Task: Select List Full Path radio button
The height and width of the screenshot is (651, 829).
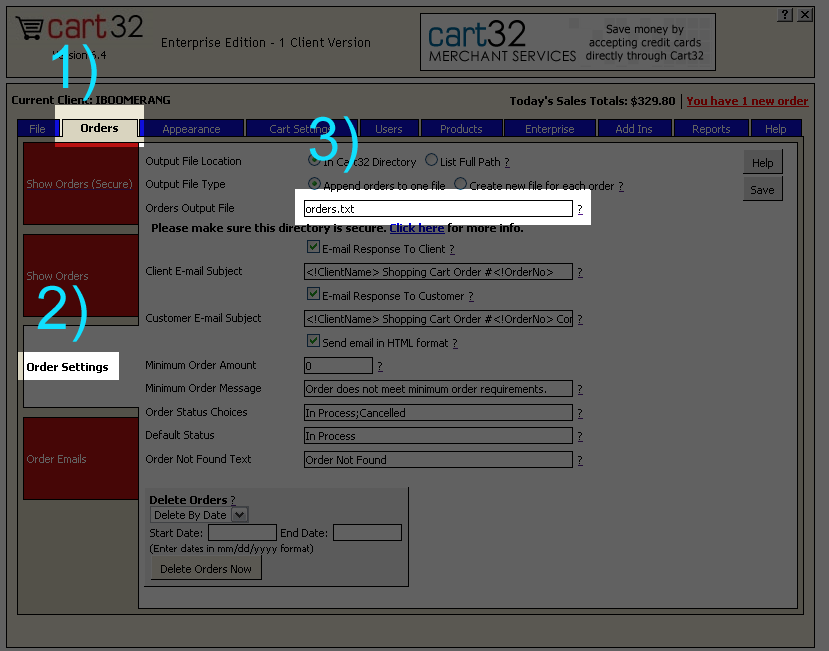Action: click(432, 160)
